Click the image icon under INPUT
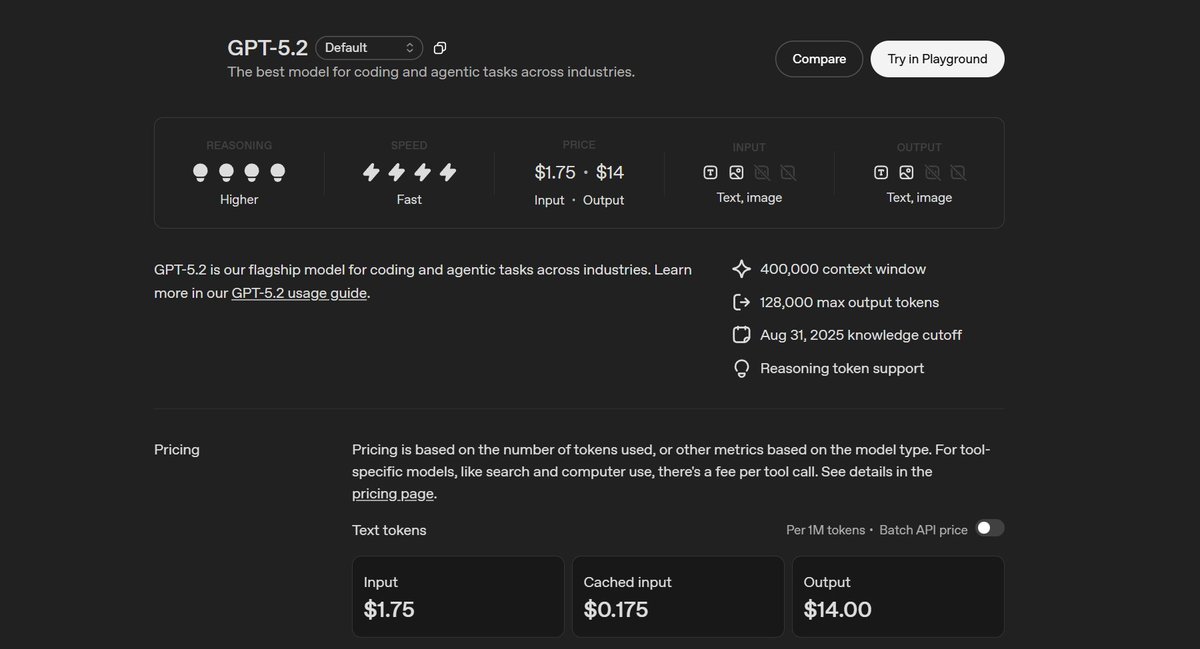Viewport: 1200px width, 649px height. [737, 172]
